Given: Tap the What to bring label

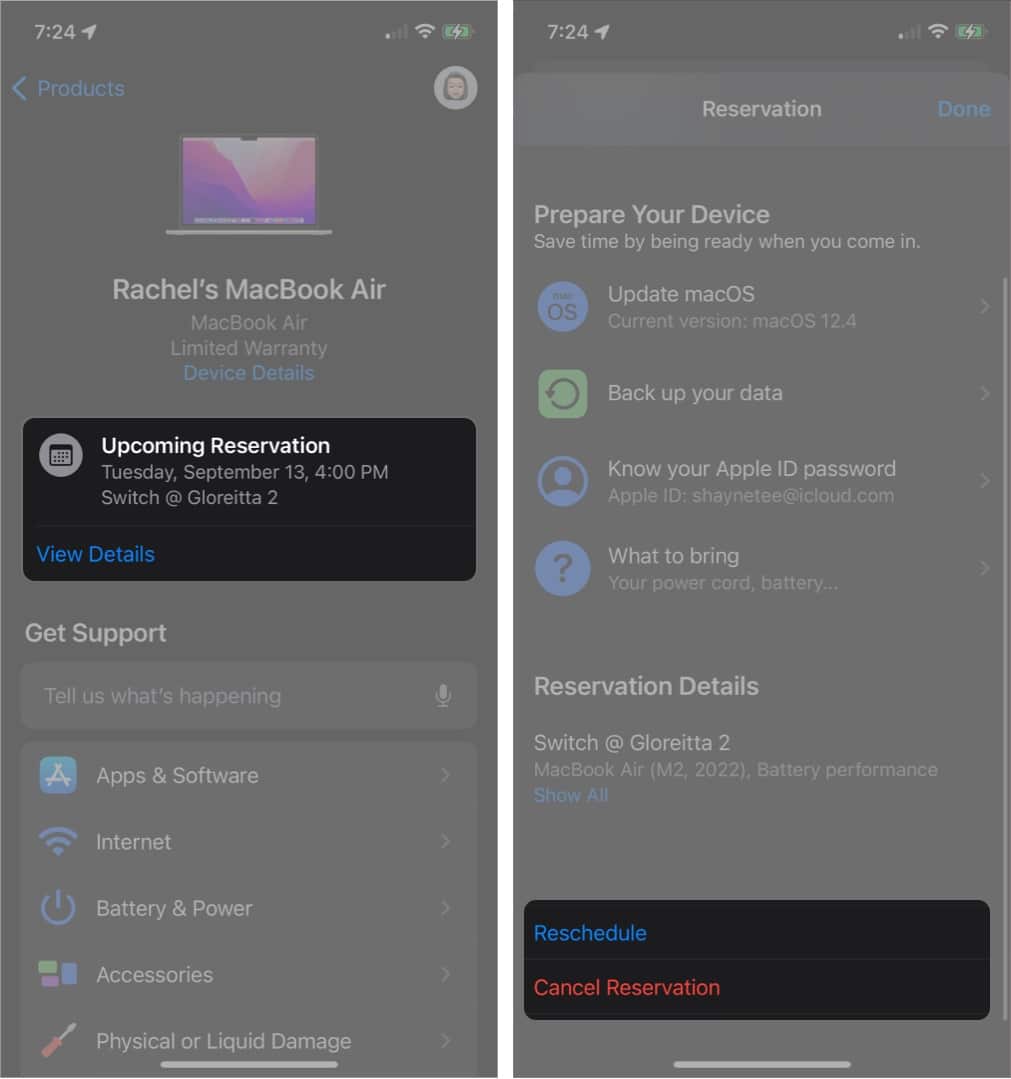Looking at the screenshot, I should point(673,556).
